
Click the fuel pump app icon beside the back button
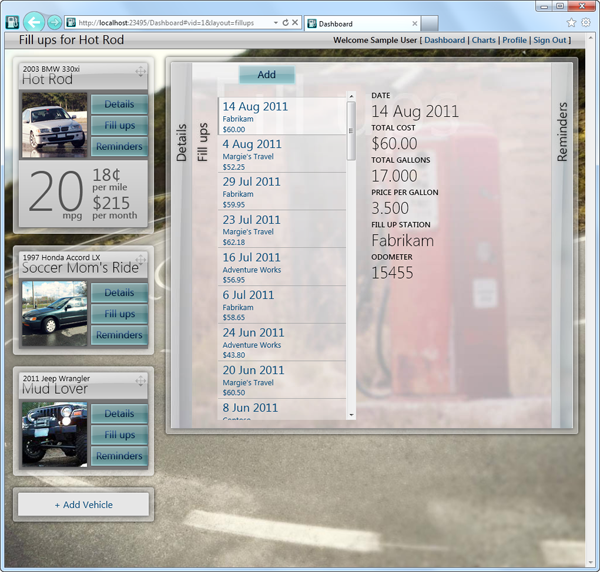12,23
